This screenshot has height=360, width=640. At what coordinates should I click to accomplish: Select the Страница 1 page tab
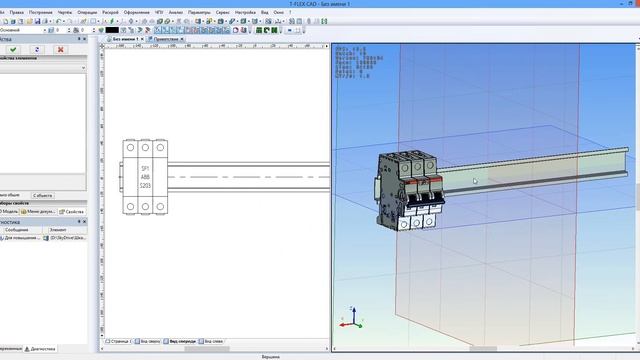point(118,341)
